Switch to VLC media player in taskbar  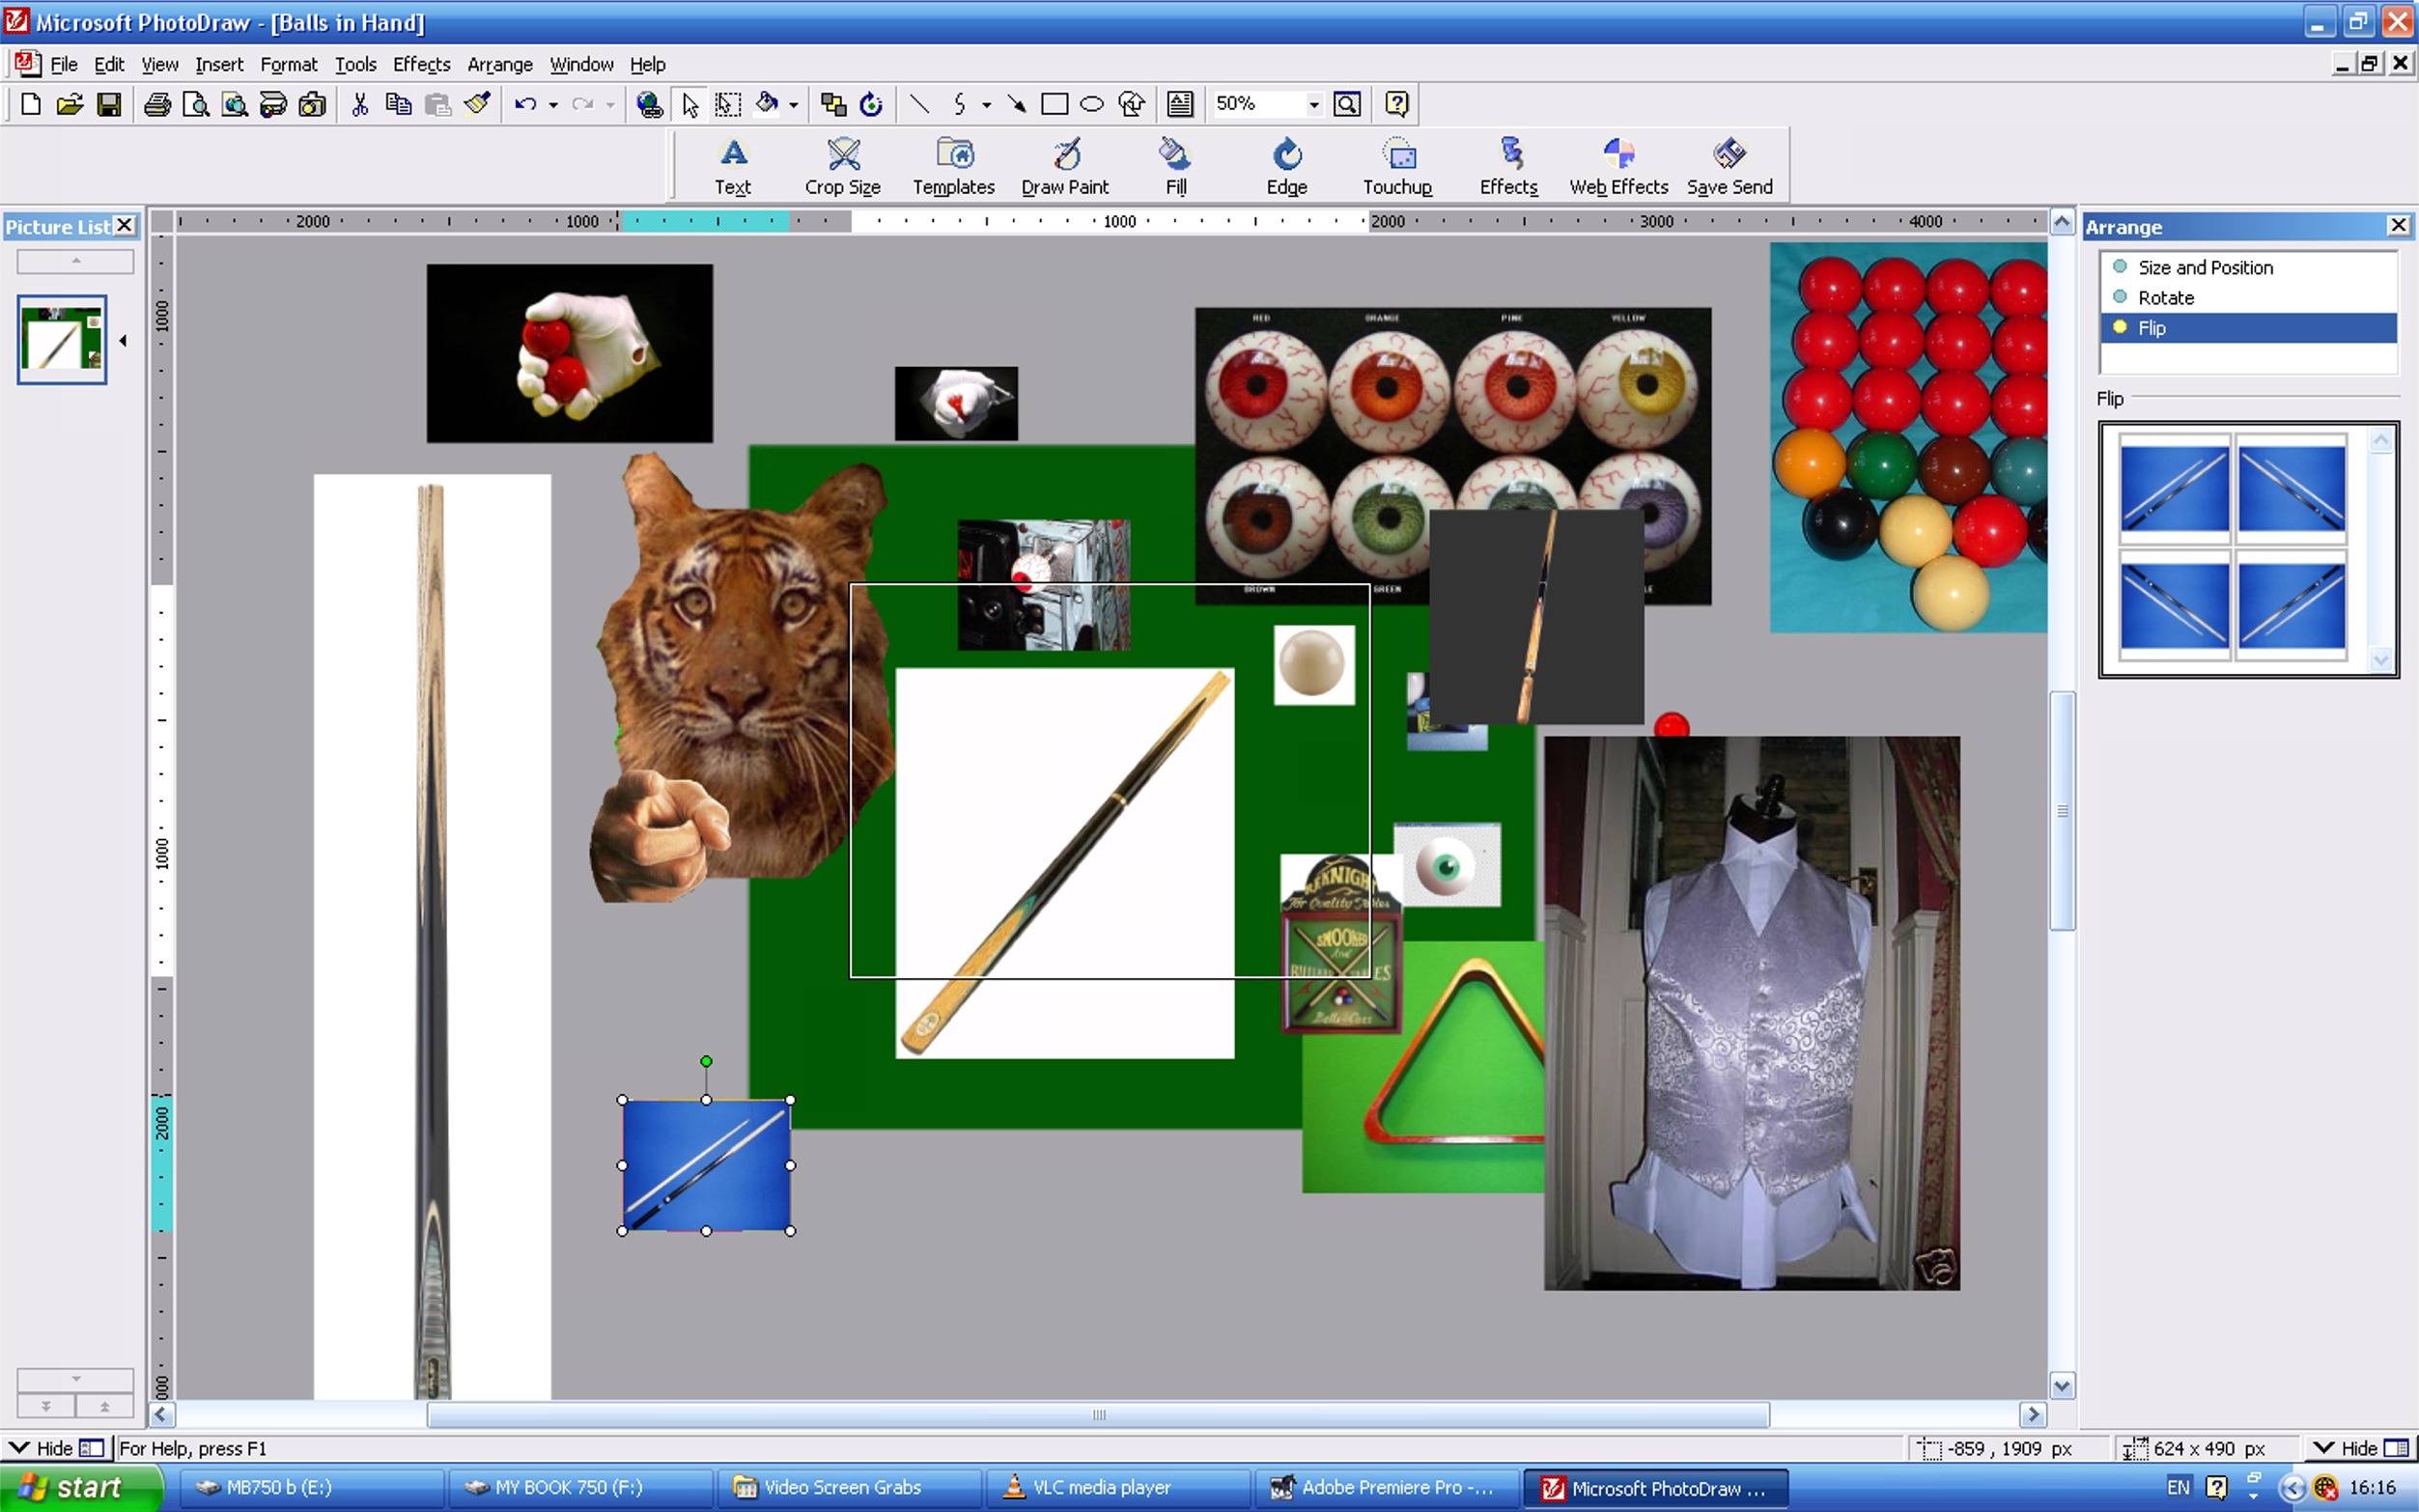[x=1099, y=1487]
